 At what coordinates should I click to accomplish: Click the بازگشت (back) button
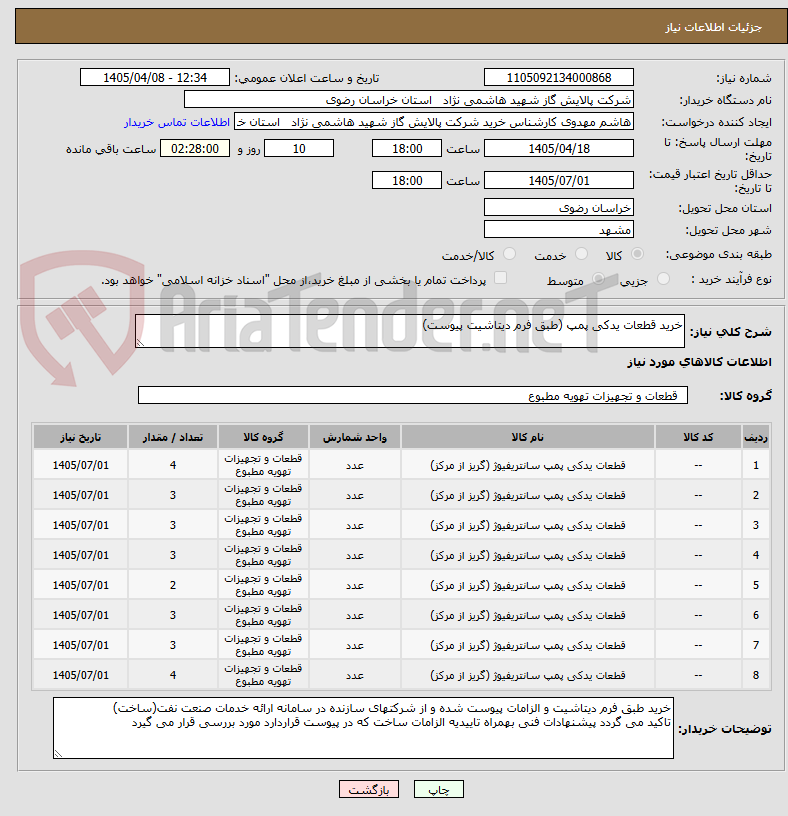coord(368,789)
